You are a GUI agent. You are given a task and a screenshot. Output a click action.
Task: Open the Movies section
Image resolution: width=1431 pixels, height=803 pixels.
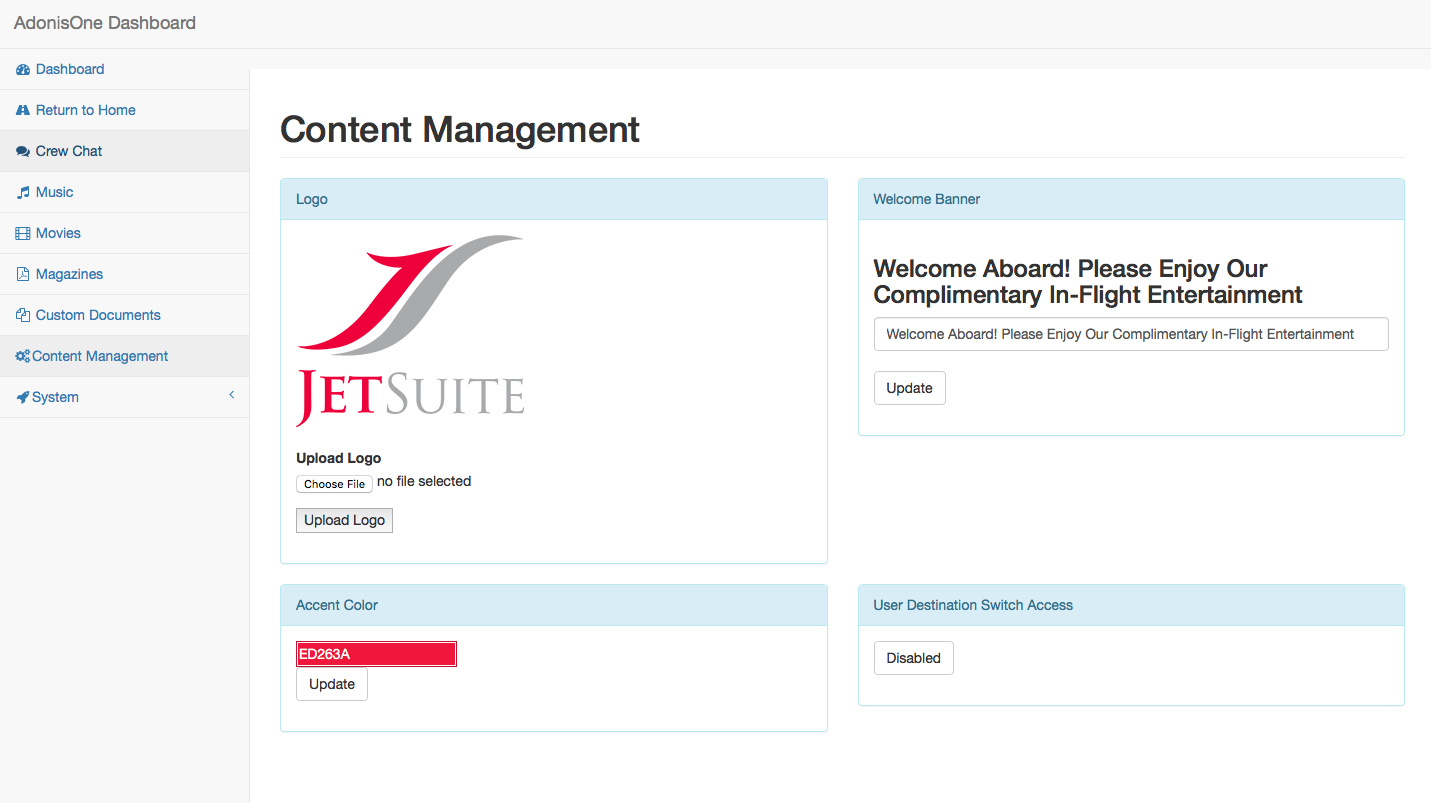(x=124, y=233)
